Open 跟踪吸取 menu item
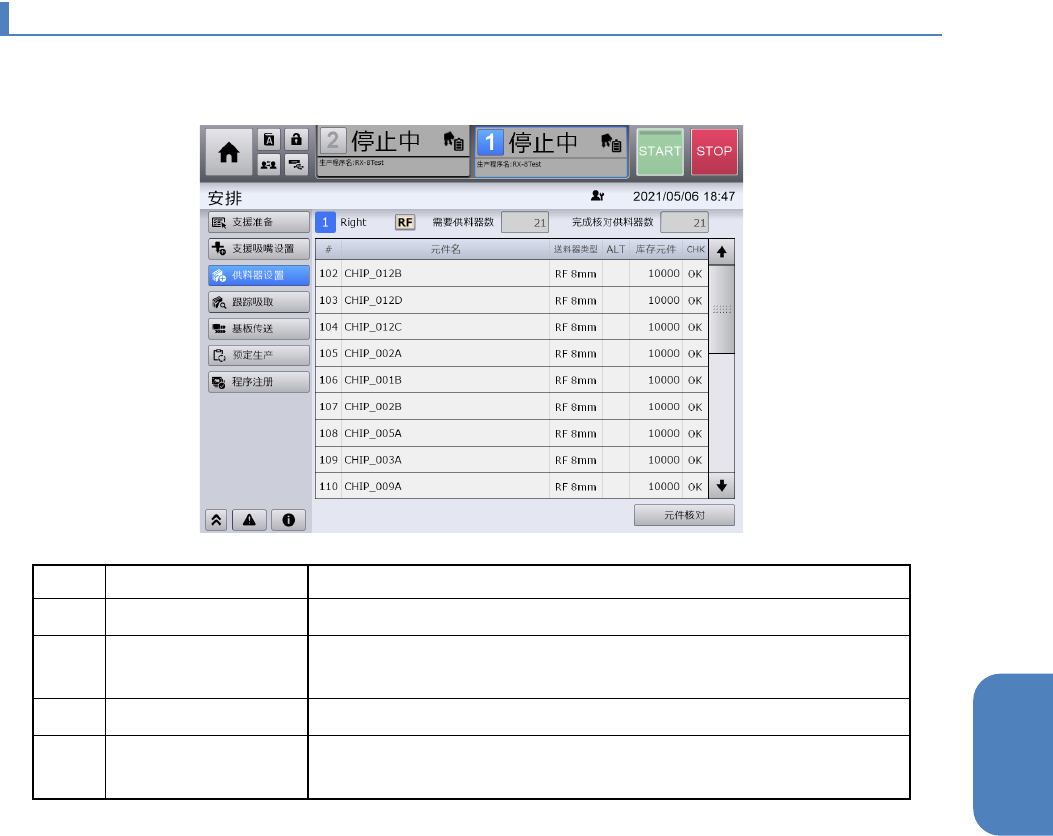The width and height of the screenshot is (1053, 836). coord(259,302)
